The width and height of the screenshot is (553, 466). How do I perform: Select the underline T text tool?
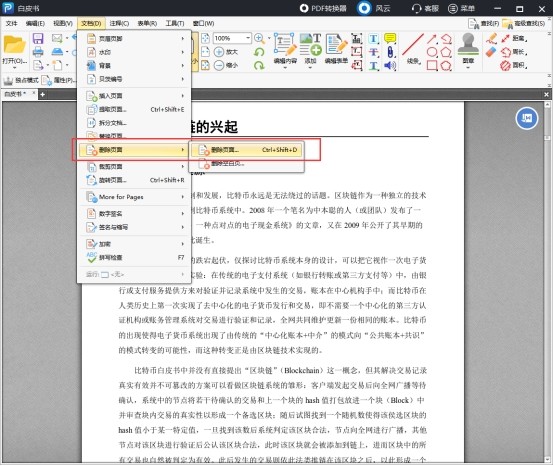373,65
